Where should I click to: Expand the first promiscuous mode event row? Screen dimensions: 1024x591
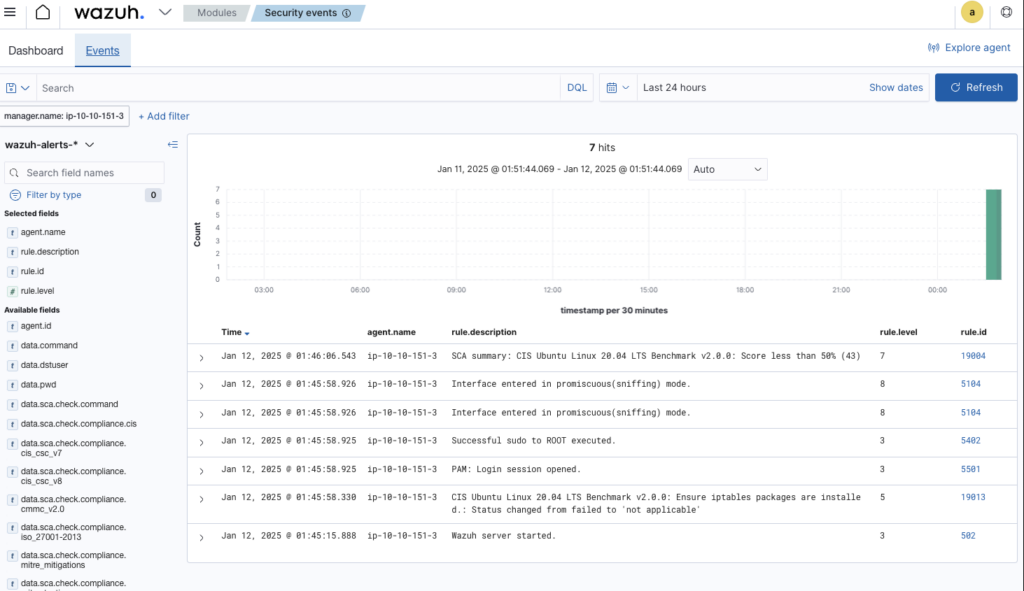[201, 386]
